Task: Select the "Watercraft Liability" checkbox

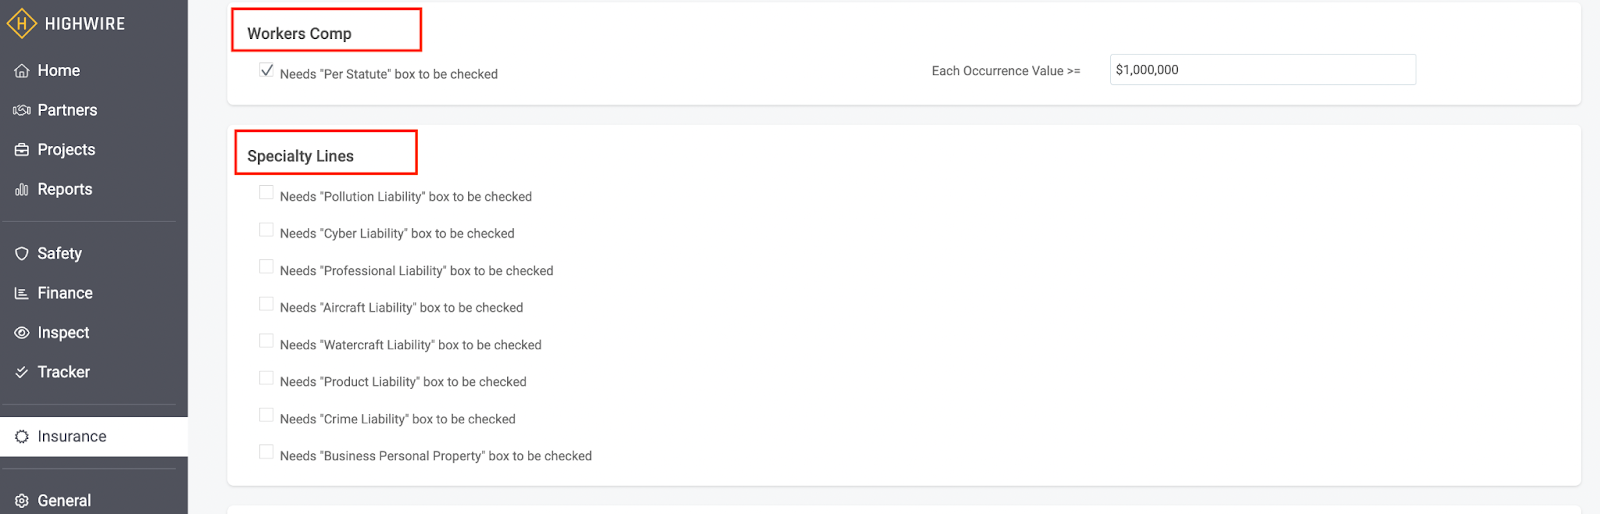Action: click(x=266, y=340)
